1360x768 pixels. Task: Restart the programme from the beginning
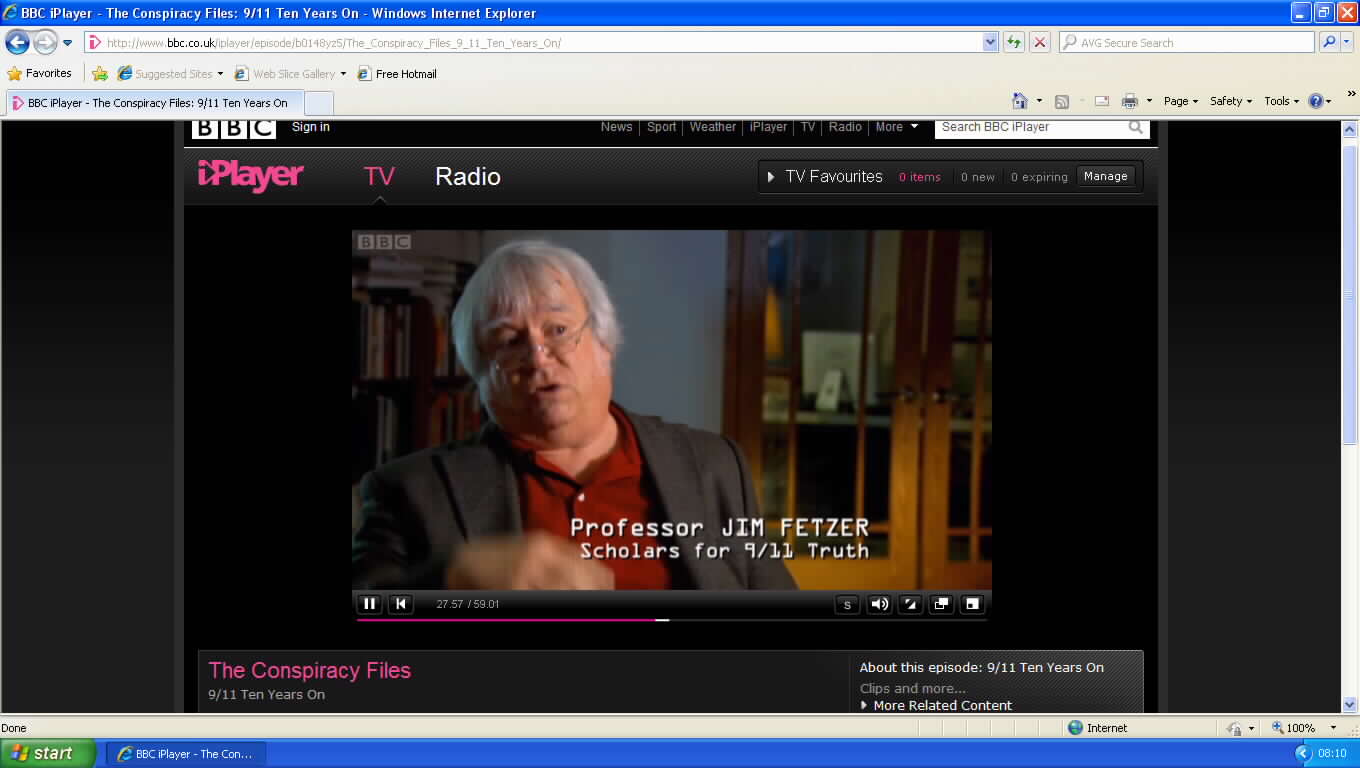coord(400,604)
